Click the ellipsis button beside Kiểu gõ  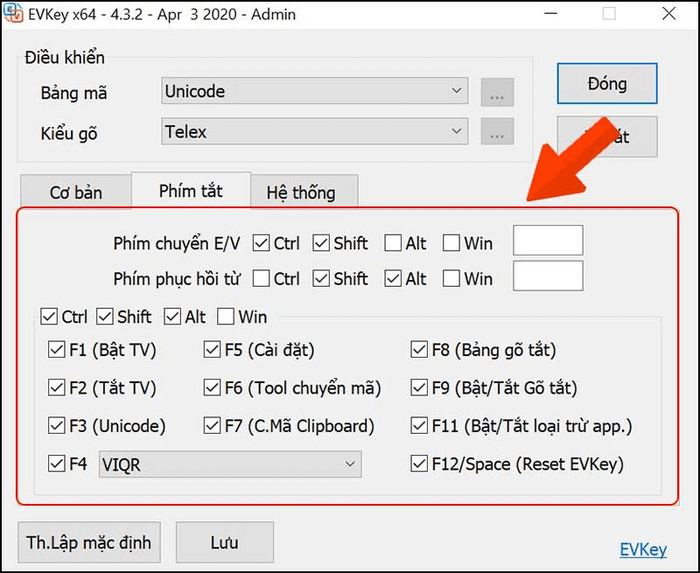click(497, 131)
